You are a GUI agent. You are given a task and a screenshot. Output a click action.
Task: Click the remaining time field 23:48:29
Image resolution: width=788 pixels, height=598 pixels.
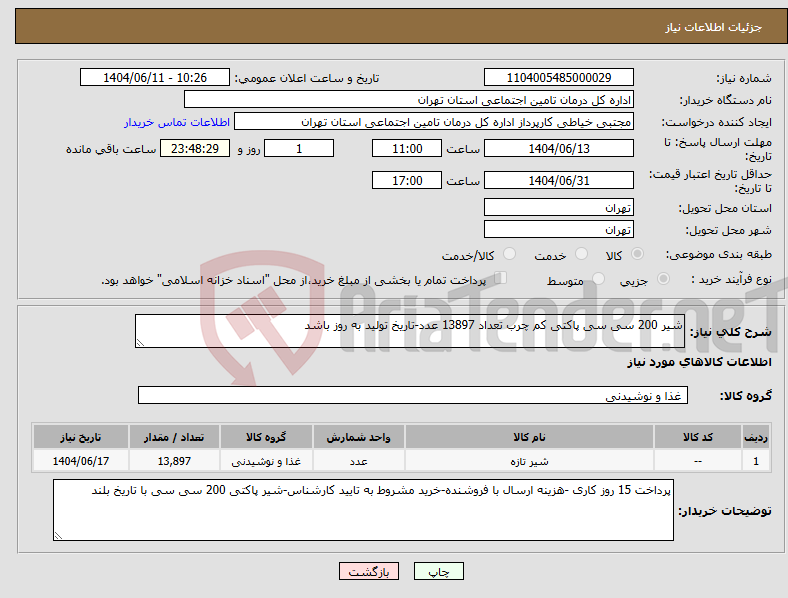[195, 148]
